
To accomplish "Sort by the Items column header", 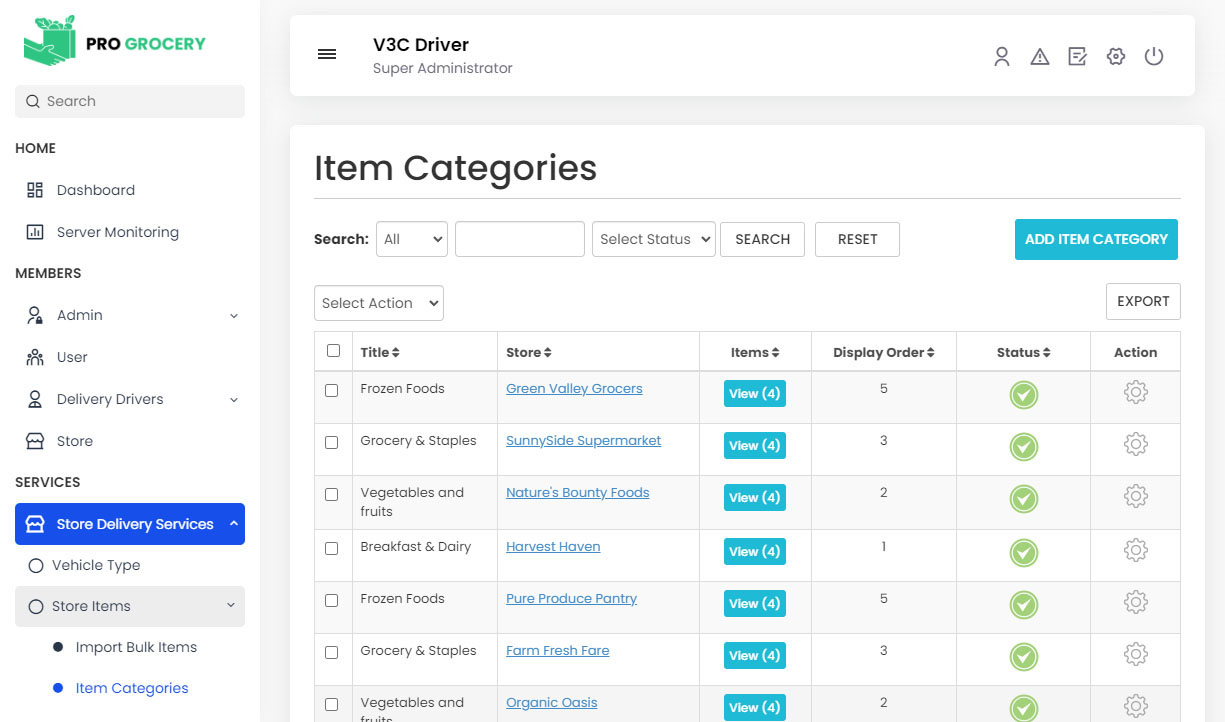I will pyautogui.click(x=755, y=353).
